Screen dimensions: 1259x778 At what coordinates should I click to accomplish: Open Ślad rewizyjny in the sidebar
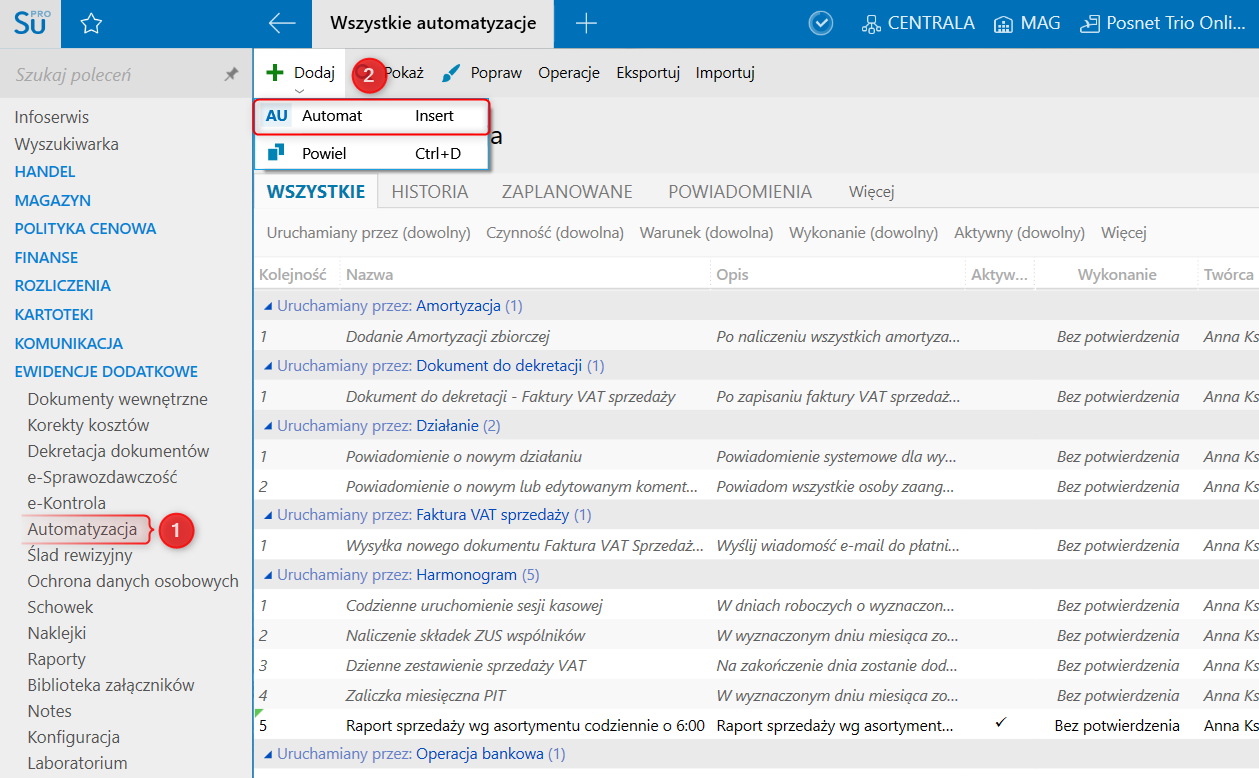(80, 555)
